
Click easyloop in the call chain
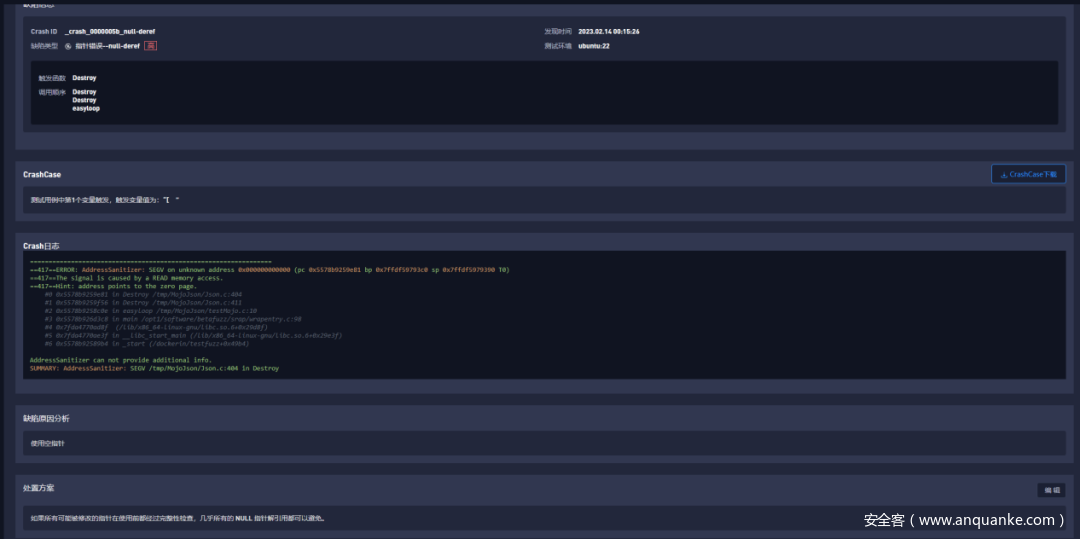(x=86, y=108)
